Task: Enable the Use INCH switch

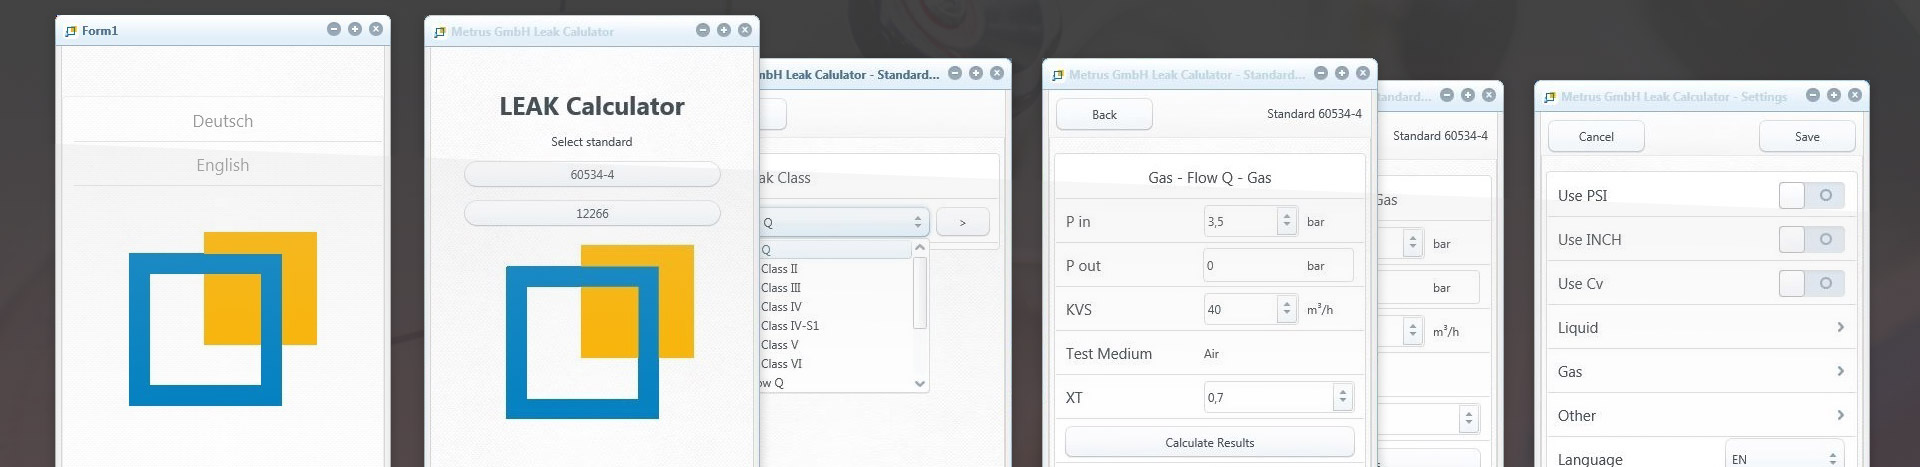Action: tap(1811, 240)
